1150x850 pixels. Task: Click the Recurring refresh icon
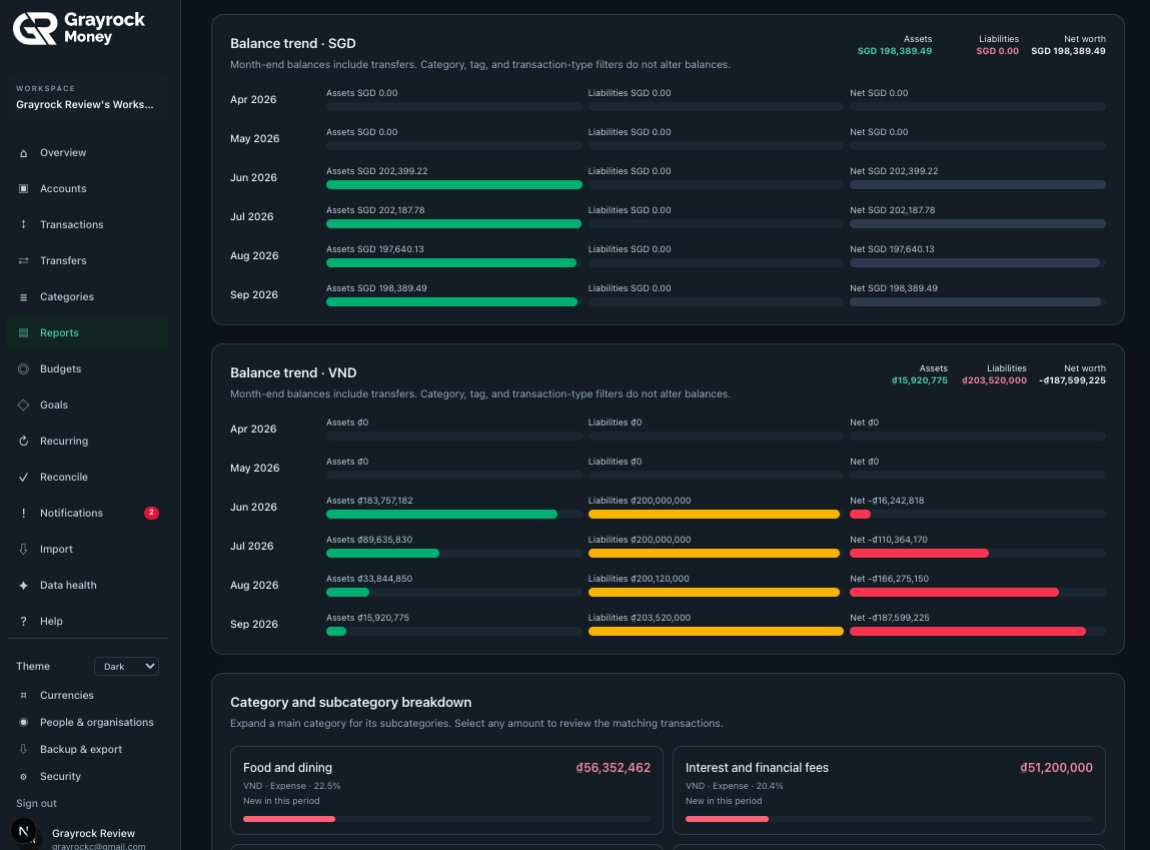[x=23, y=441]
